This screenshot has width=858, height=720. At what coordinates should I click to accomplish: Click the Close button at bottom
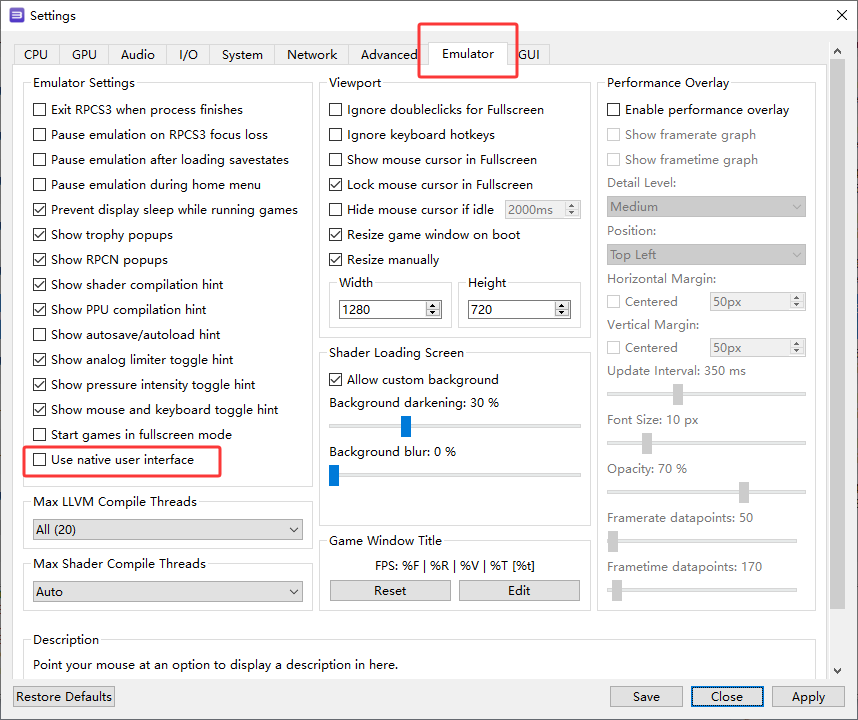click(727, 696)
